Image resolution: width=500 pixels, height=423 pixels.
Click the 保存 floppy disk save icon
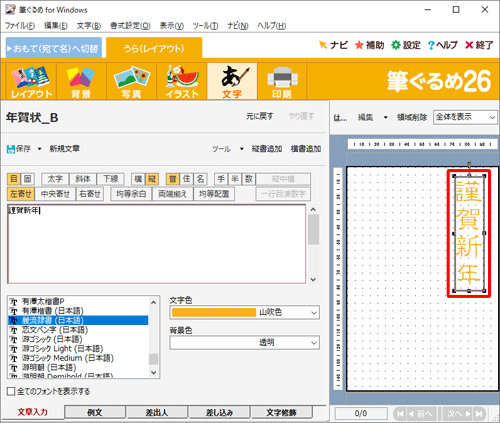coord(11,149)
